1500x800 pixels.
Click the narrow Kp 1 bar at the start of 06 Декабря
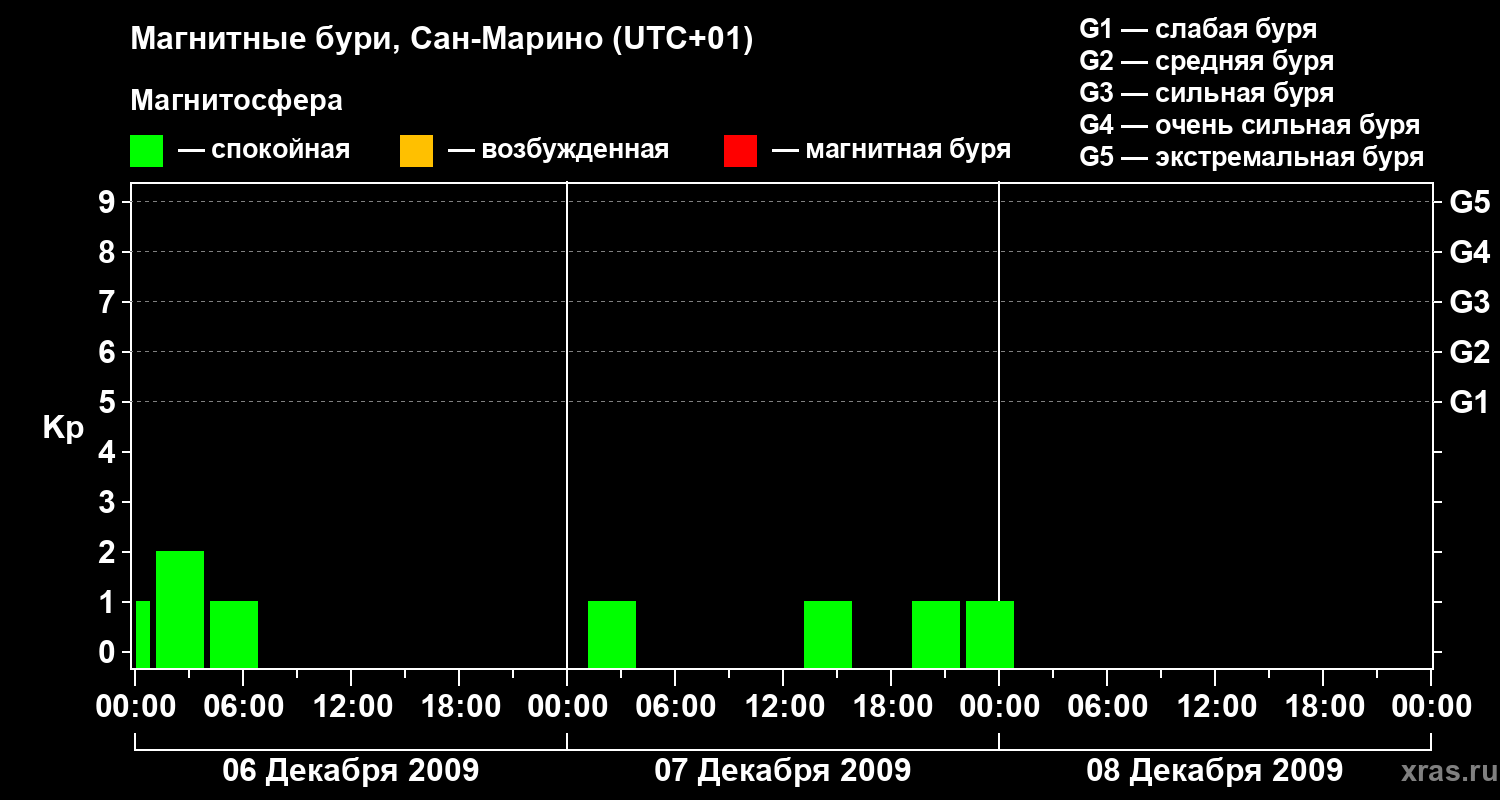[143, 634]
